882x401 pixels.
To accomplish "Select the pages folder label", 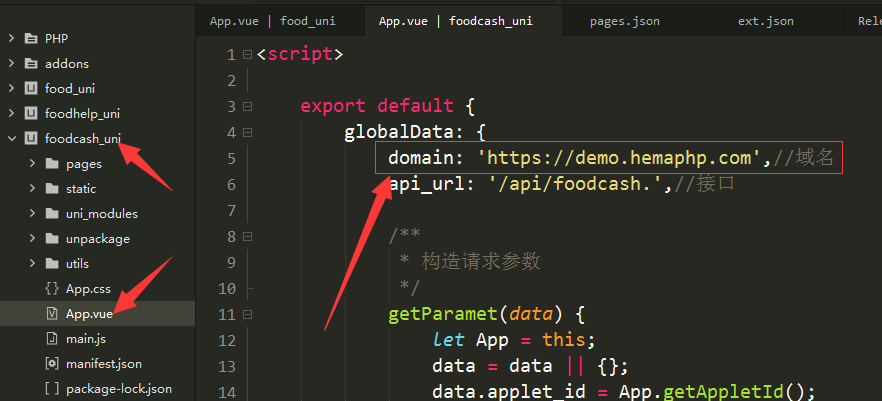I will (84, 164).
